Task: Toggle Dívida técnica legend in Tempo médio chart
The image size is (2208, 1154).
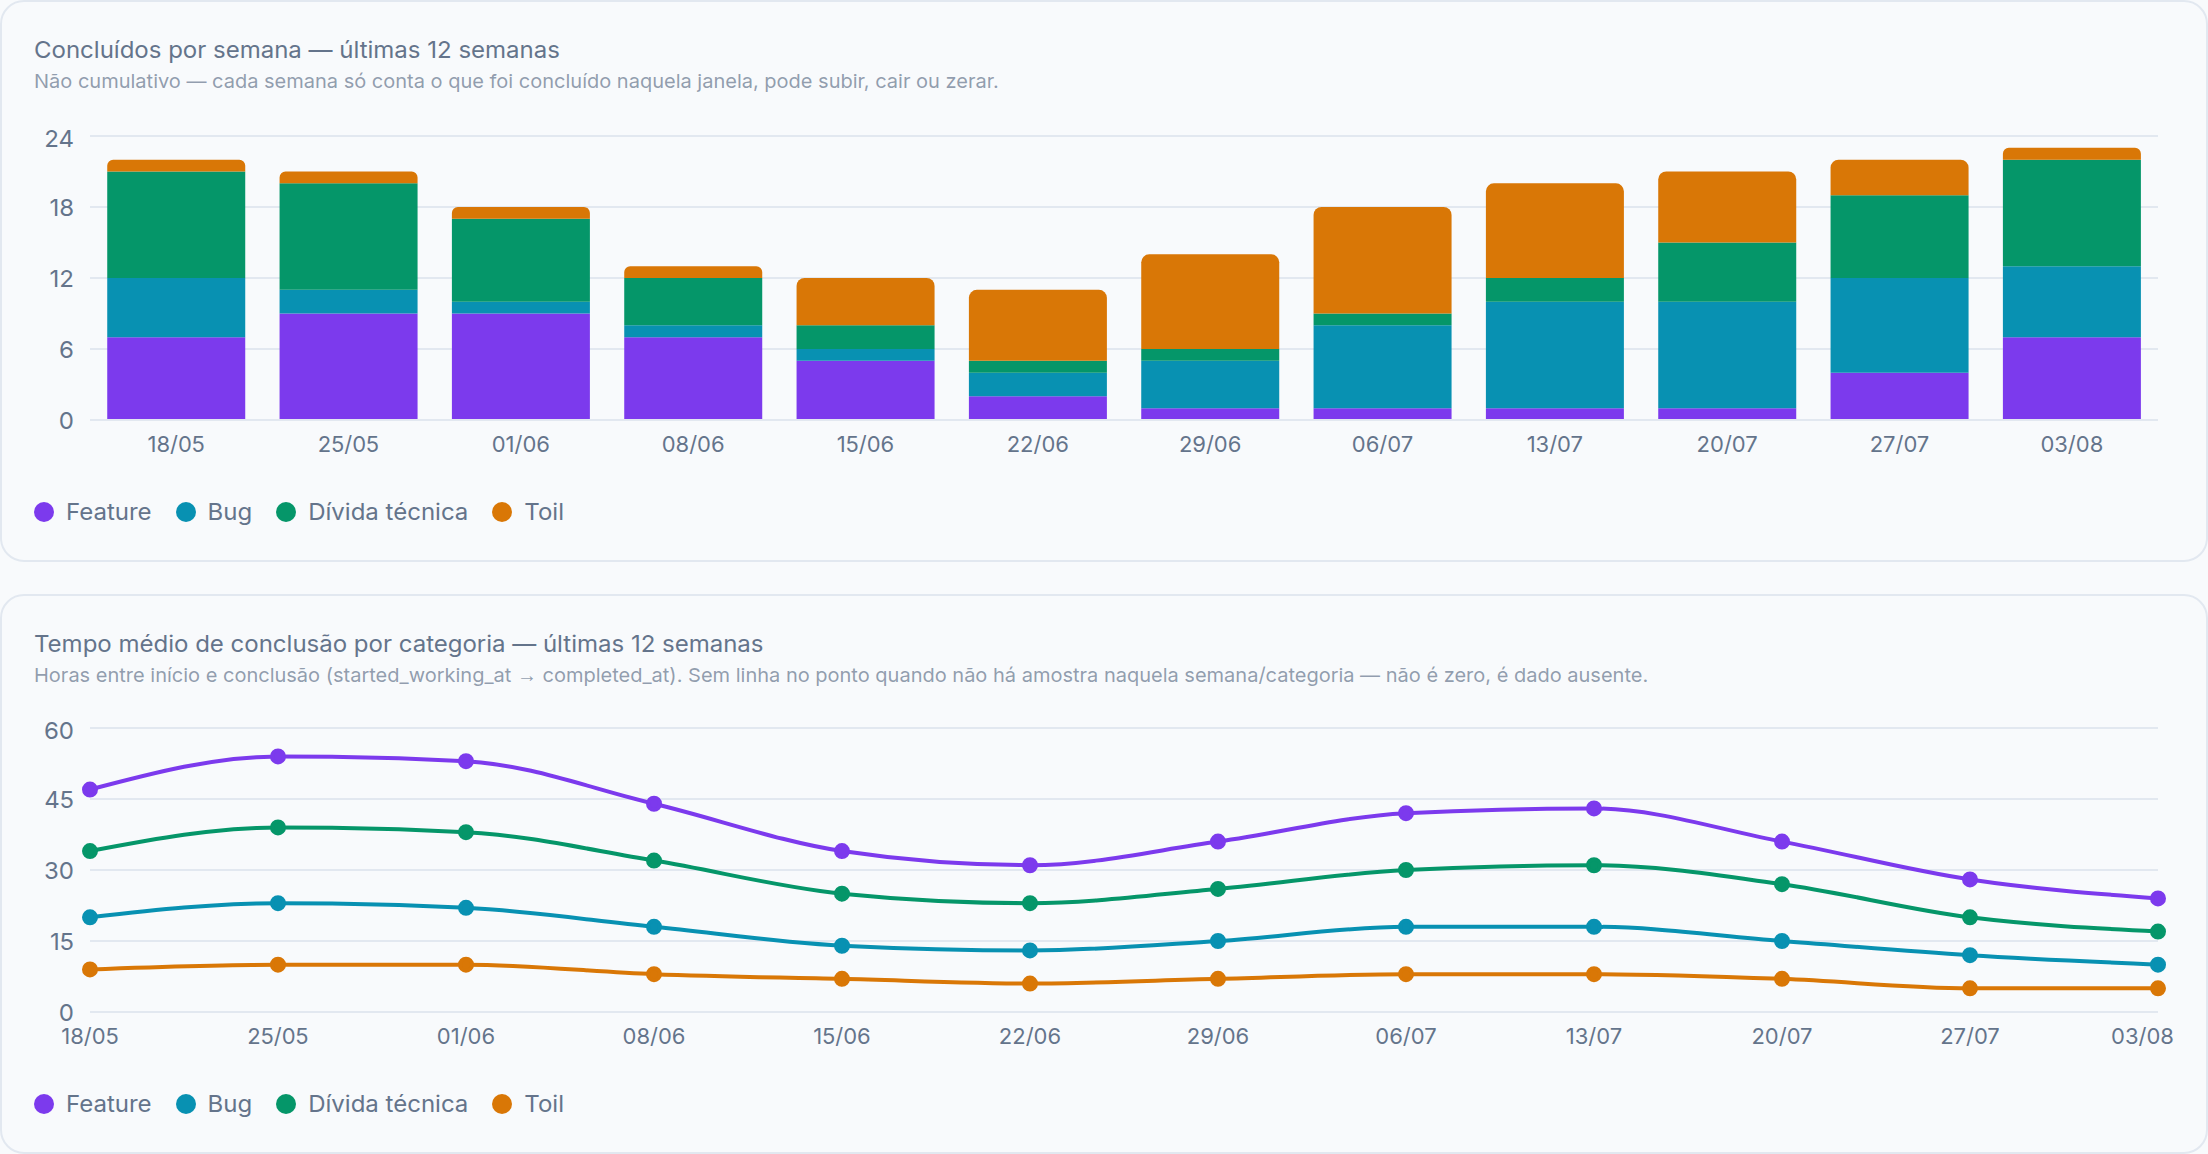Action: tap(372, 1104)
